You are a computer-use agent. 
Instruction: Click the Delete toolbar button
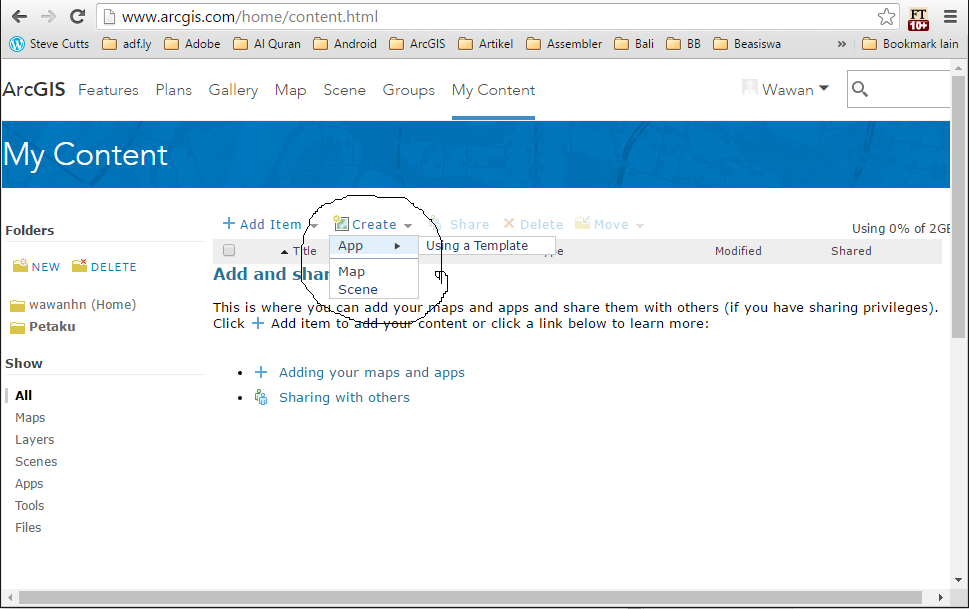533,224
